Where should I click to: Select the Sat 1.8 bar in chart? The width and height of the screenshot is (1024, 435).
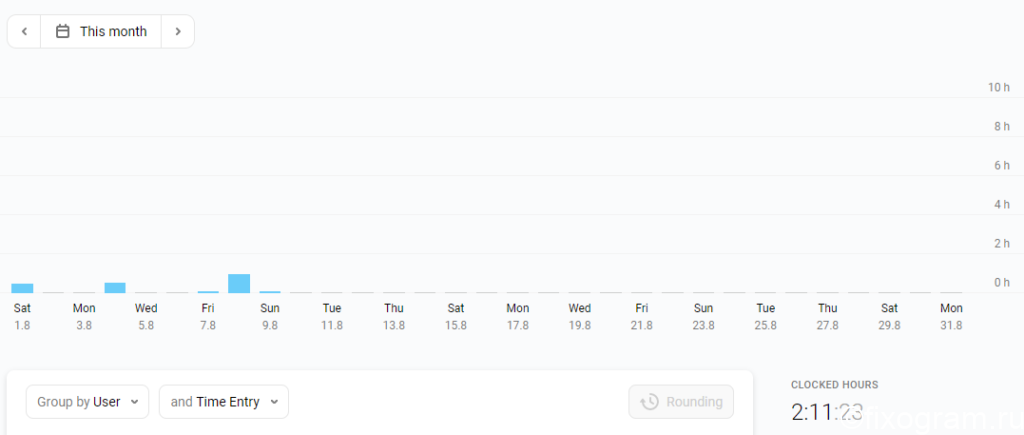click(22, 288)
